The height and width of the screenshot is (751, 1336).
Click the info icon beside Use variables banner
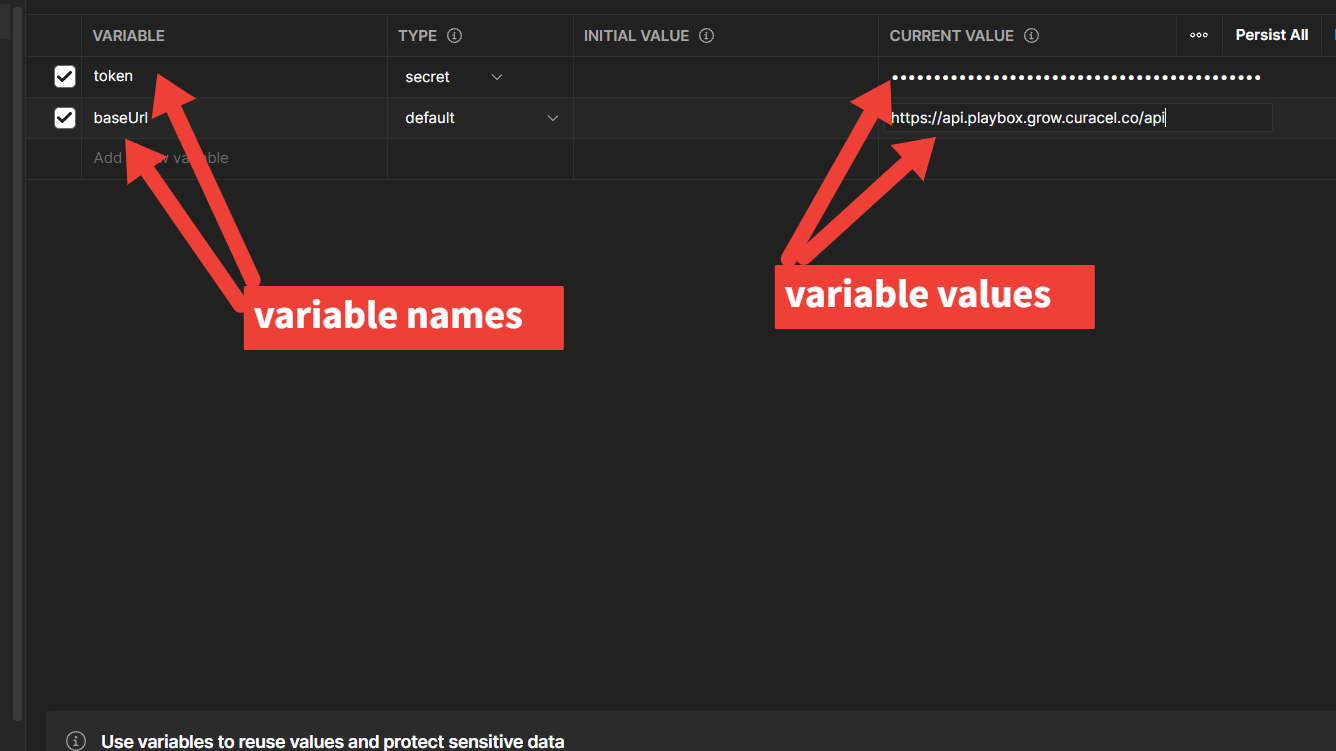[x=76, y=742]
